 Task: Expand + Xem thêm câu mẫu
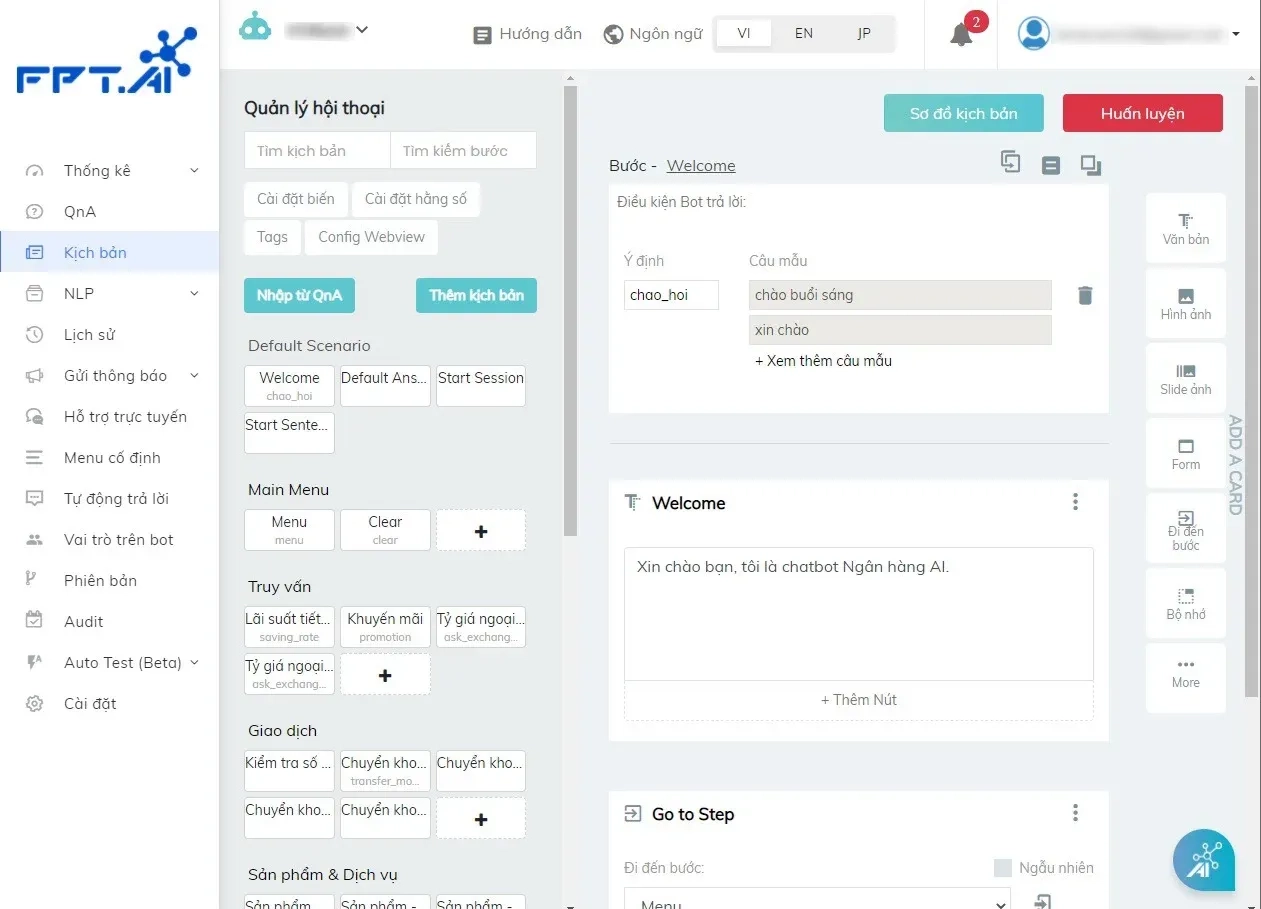click(823, 361)
